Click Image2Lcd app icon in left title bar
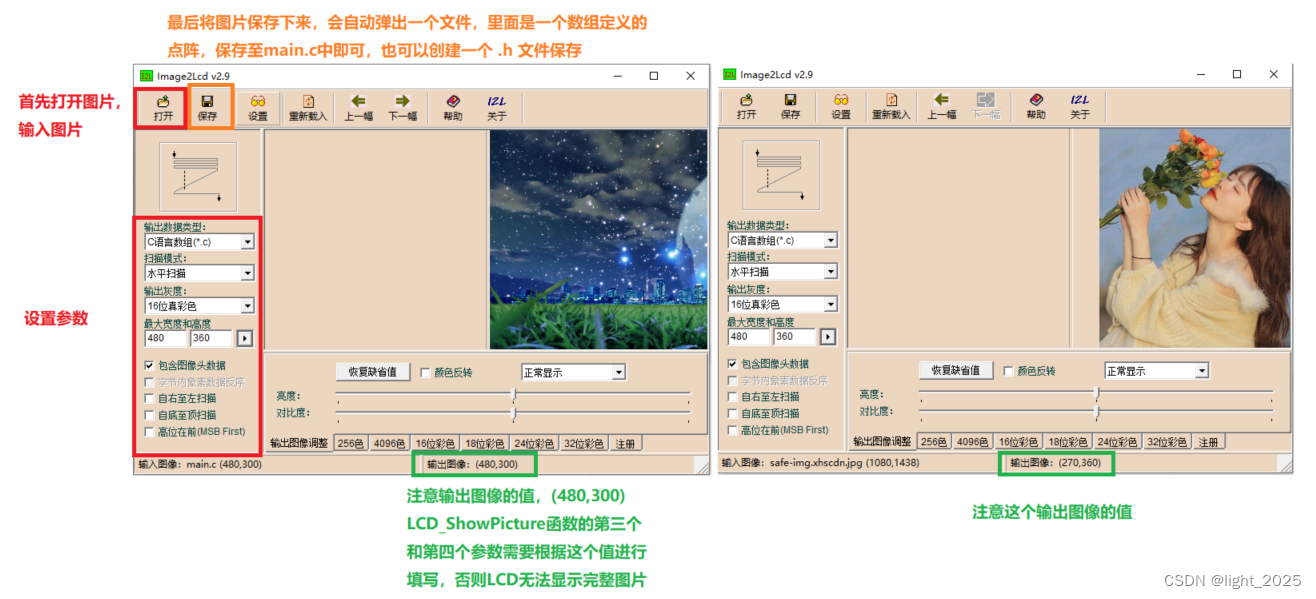Image resolution: width=1316 pixels, height=599 pixels. (146, 75)
